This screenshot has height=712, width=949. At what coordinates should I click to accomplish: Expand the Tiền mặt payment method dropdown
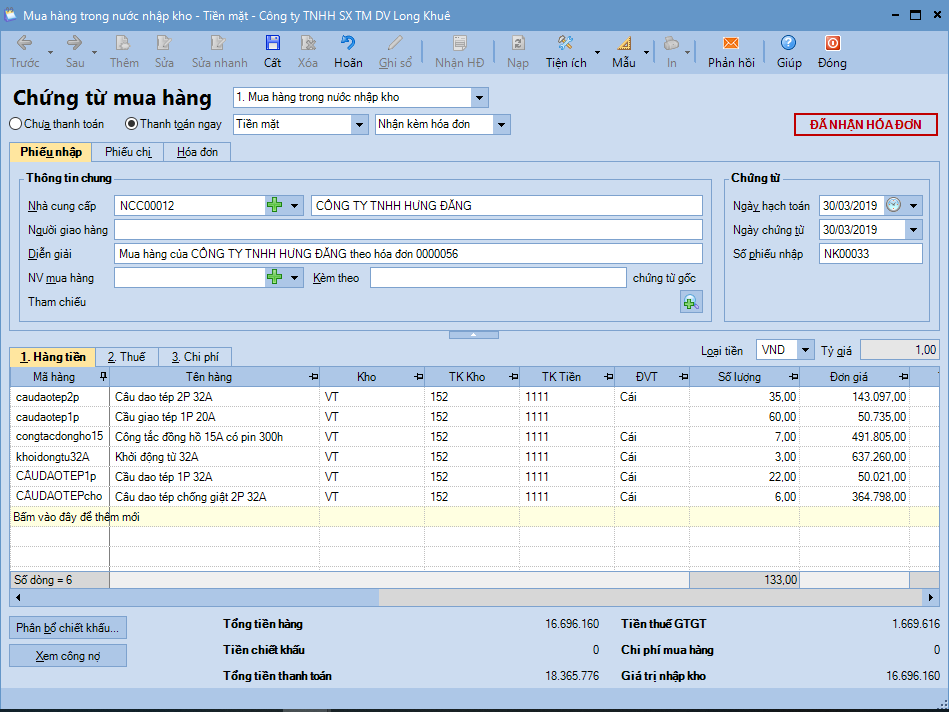[x=359, y=125]
